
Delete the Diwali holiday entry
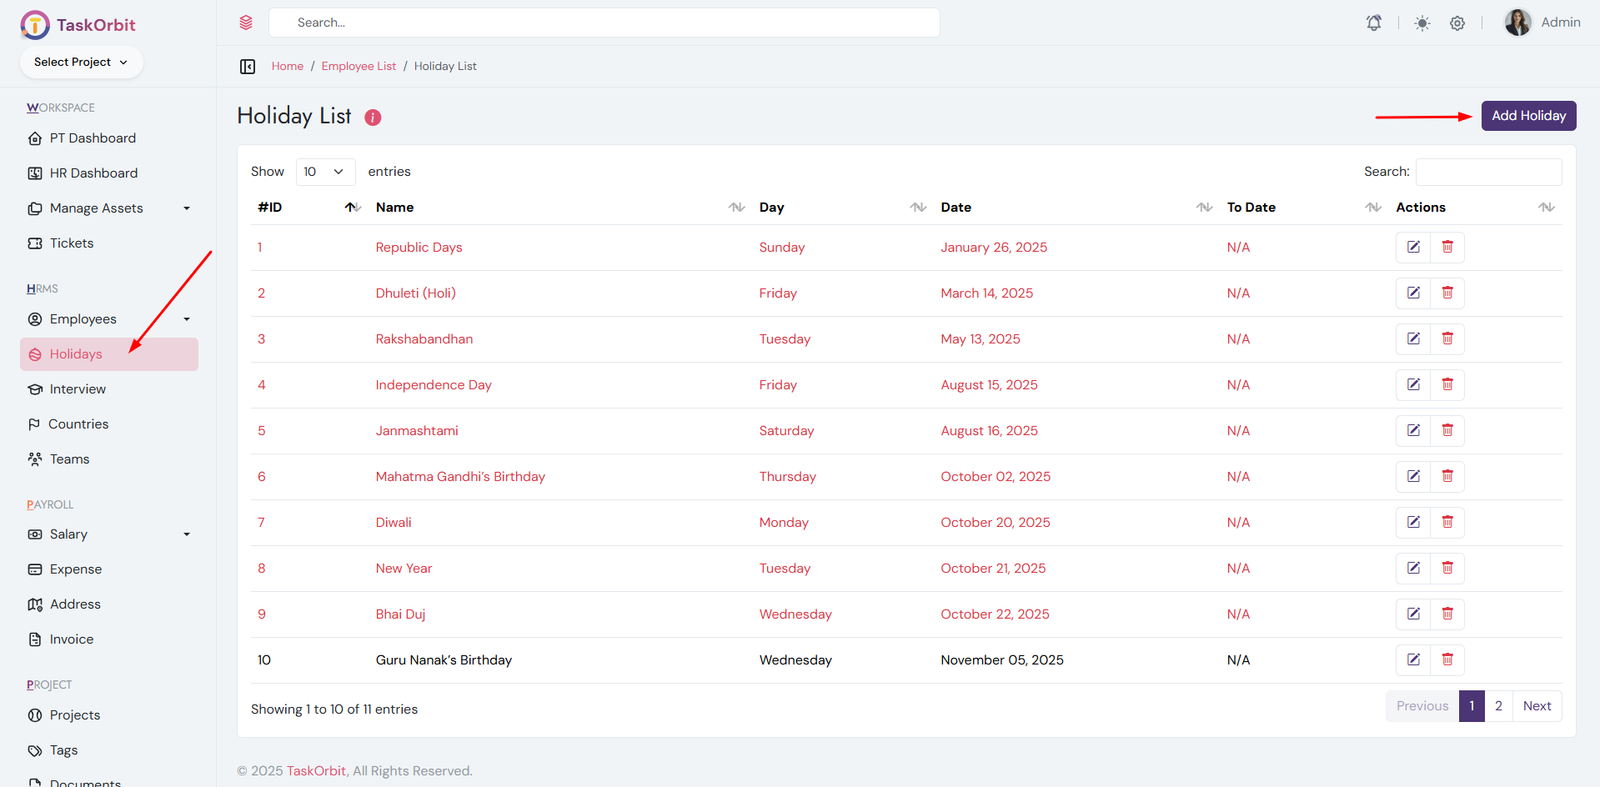click(x=1447, y=522)
